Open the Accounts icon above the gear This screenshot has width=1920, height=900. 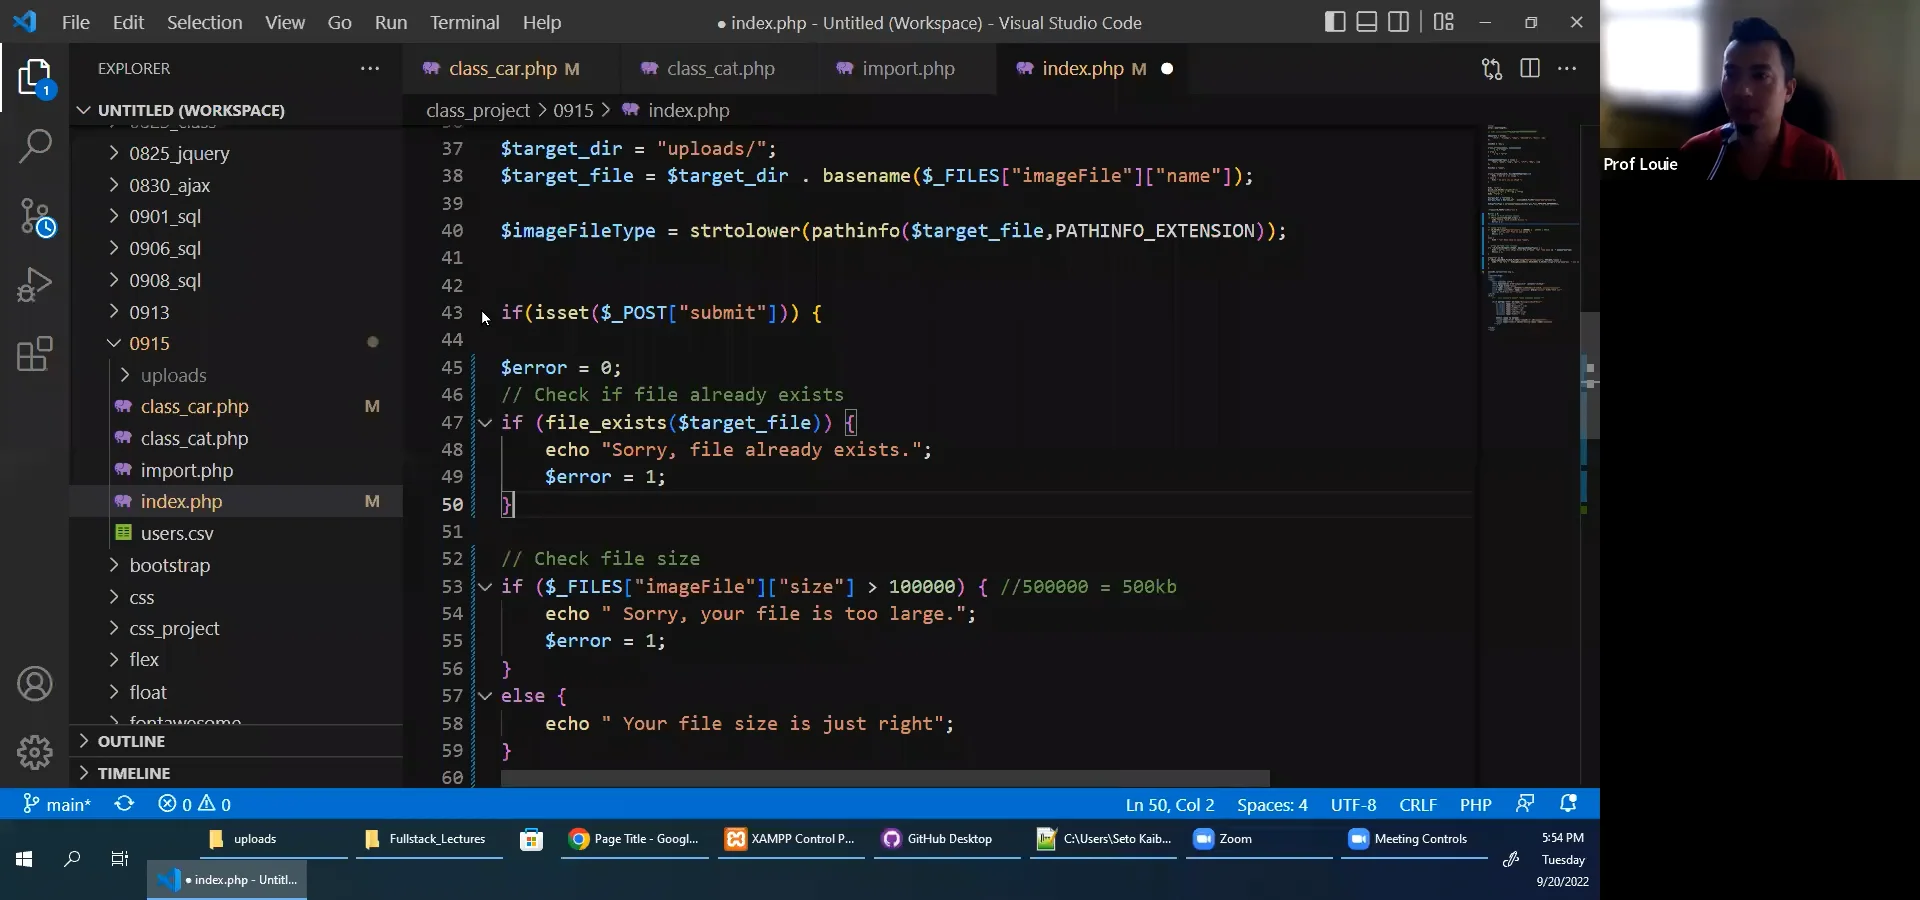(36, 684)
